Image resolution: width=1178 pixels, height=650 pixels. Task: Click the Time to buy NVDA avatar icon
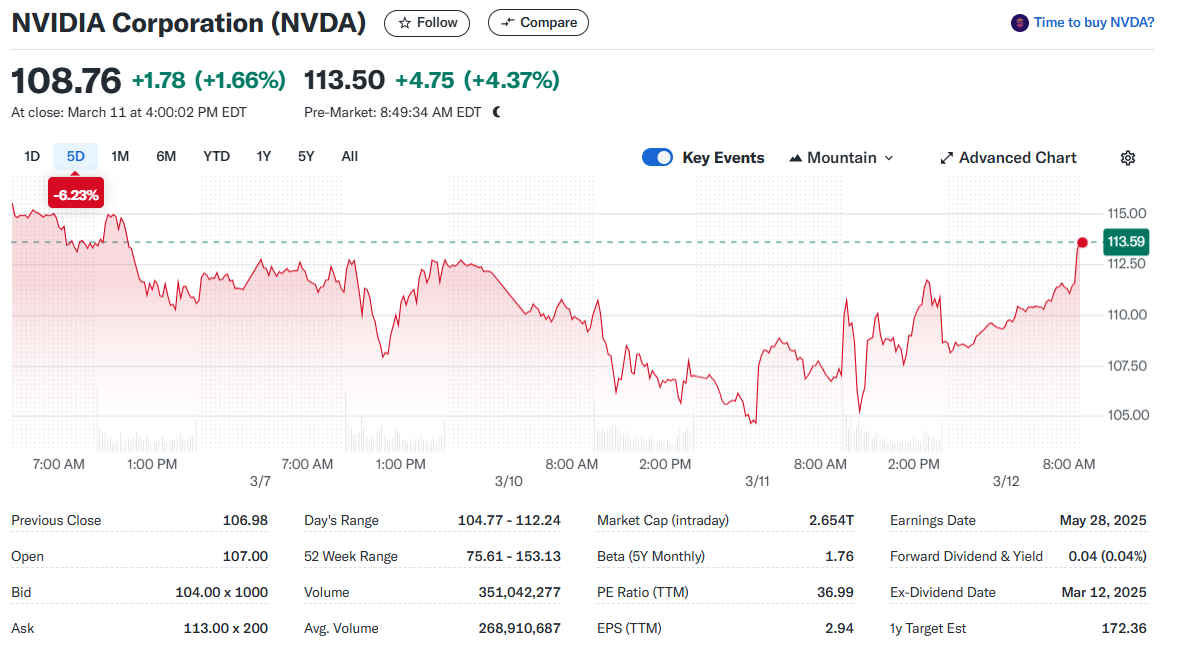coord(1019,23)
